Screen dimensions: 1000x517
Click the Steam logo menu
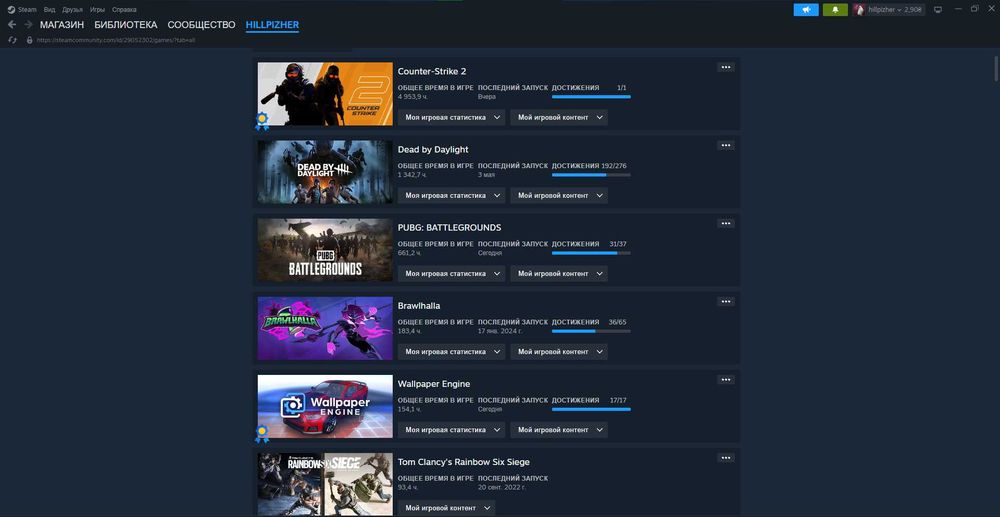coord(22,10)
